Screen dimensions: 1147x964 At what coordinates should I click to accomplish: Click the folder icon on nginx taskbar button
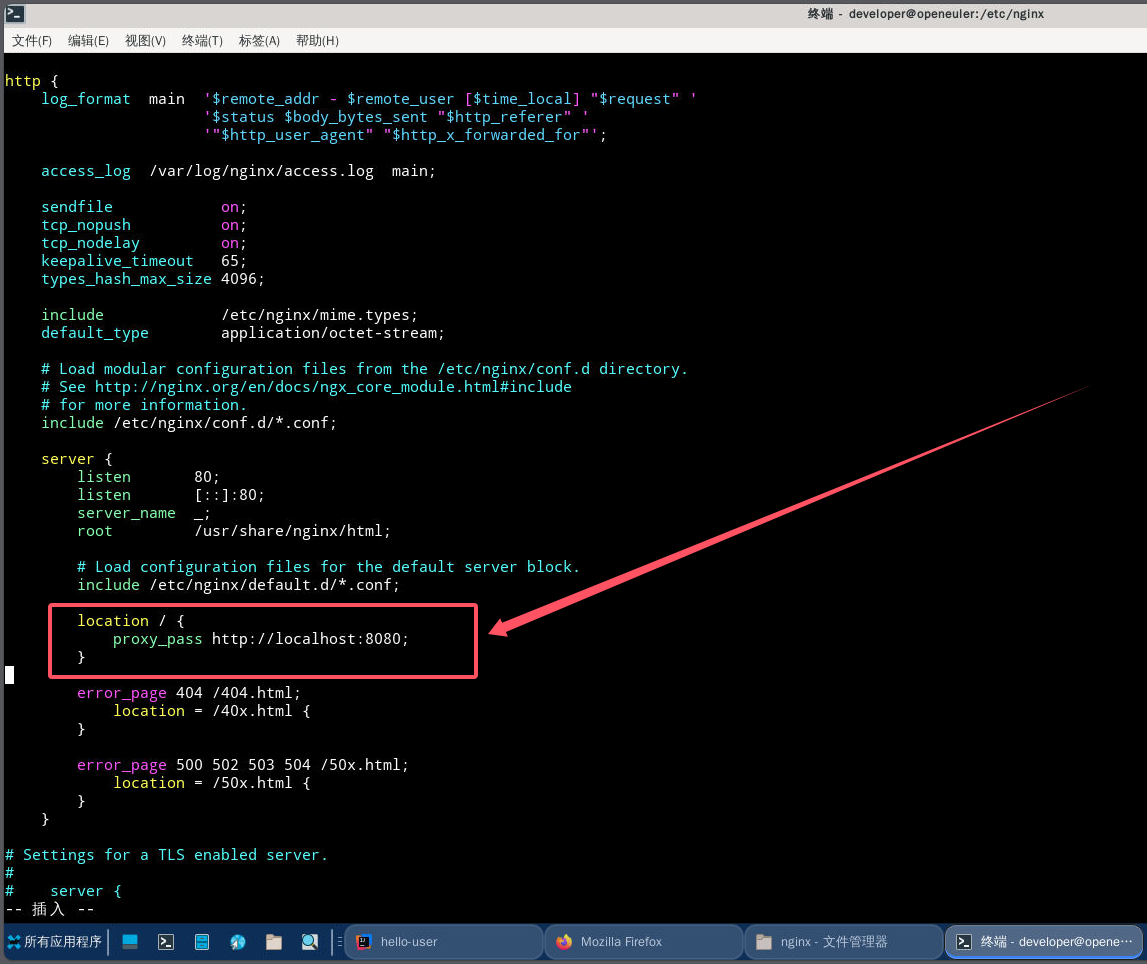tap(764, 942)
